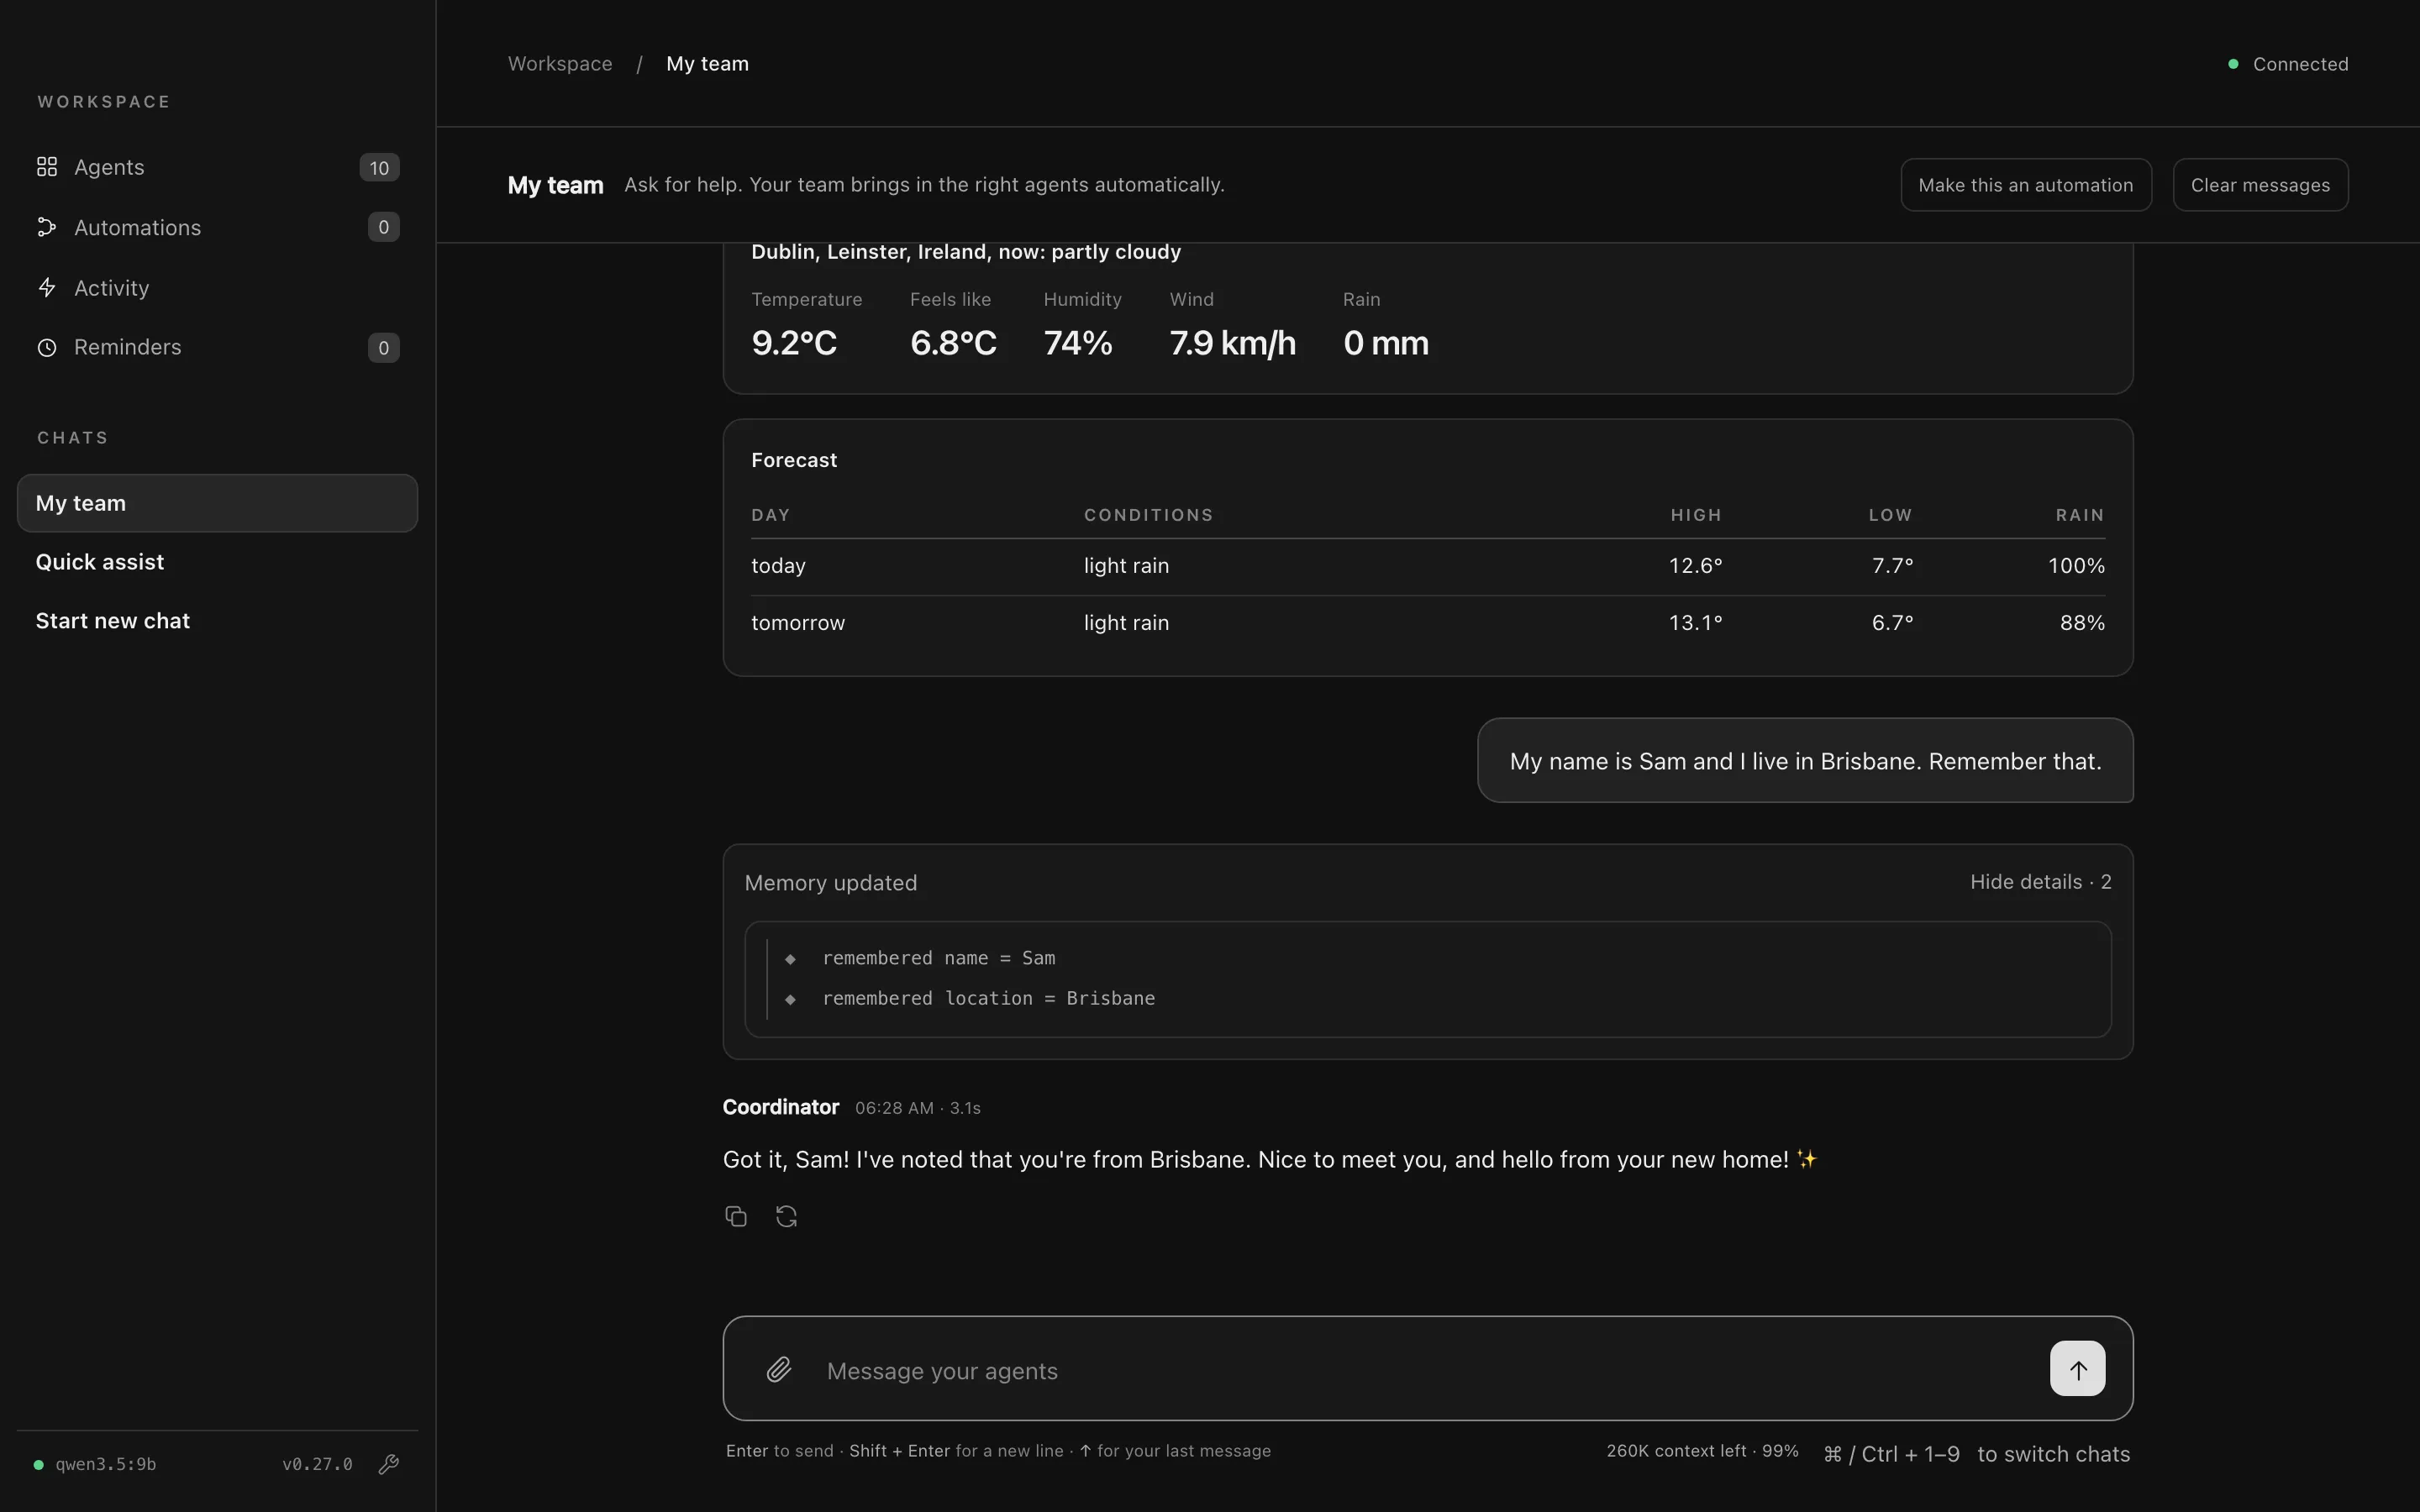Screen dimensions: 2420x1512
Task: Open settings via the wrench icon
Action: [x=389, y=1464]
